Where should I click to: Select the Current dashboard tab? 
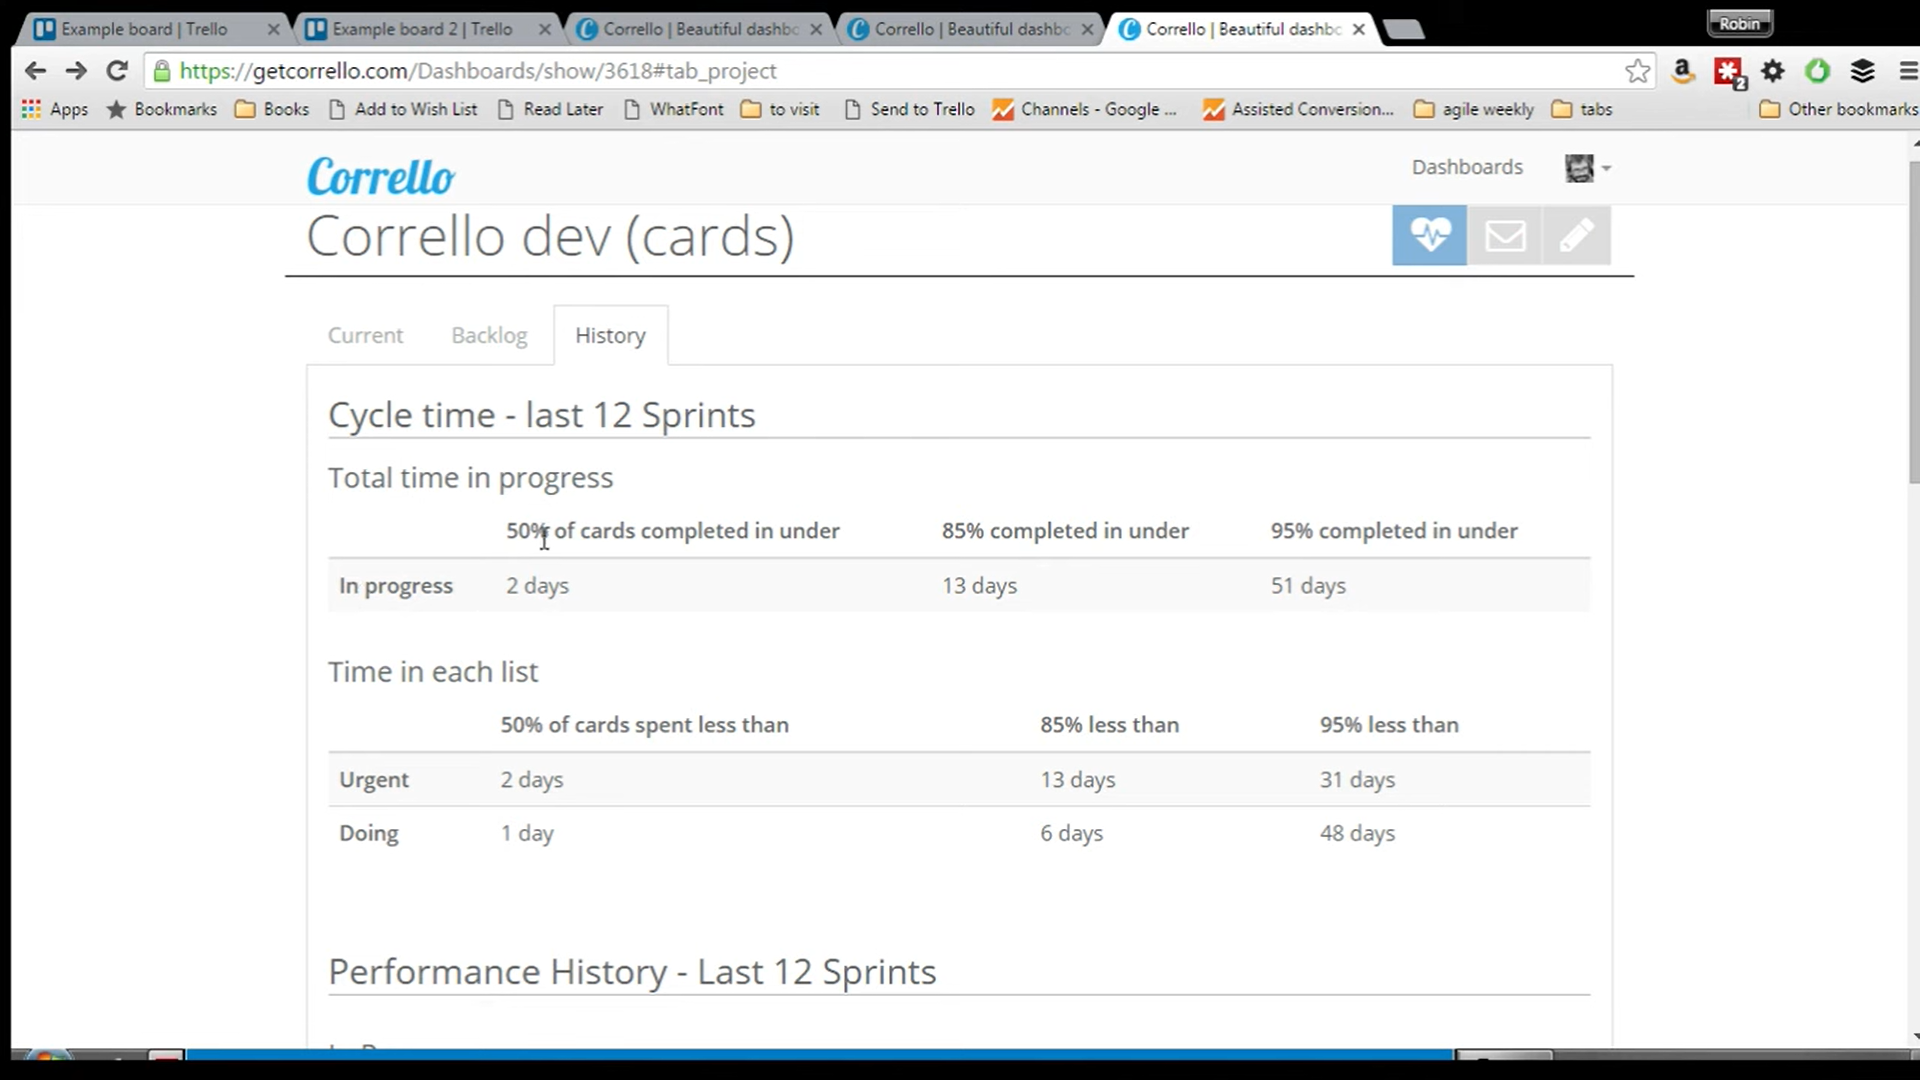365,336
